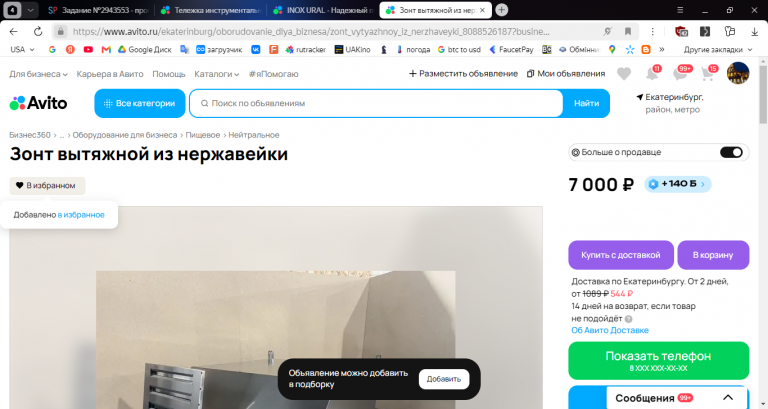
Task: Open the Google Диск bookmark
Action: click(x=144, y=49)
